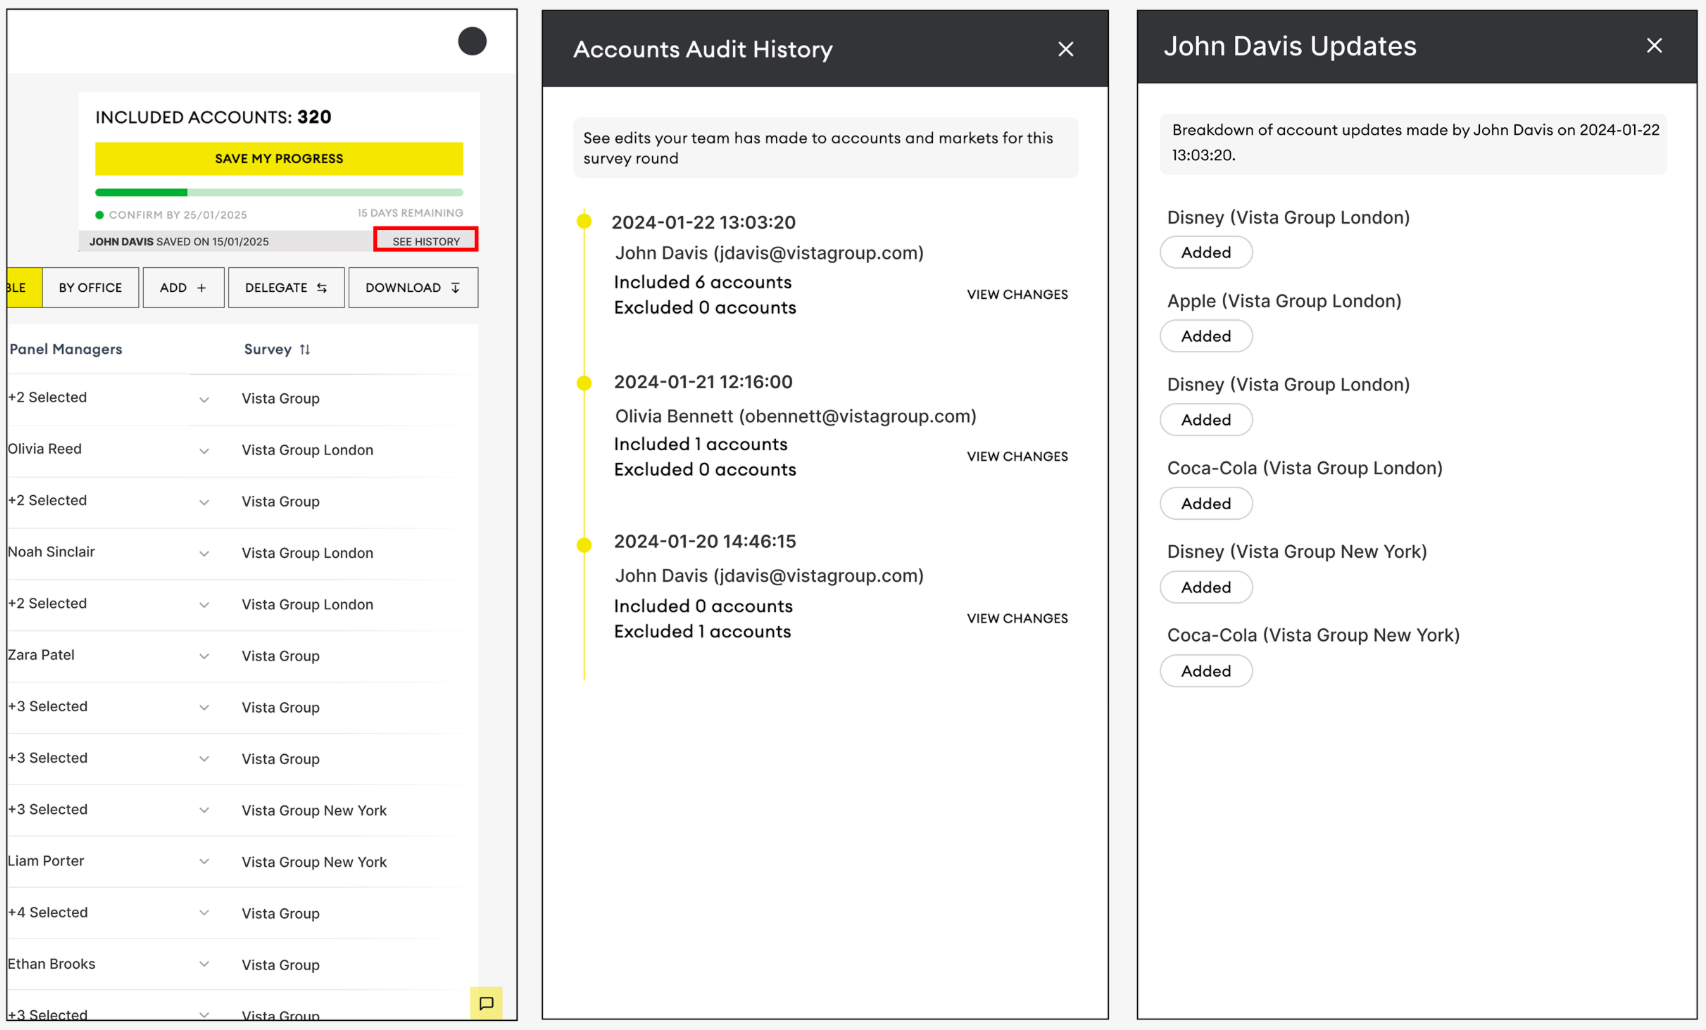Open the +4 Selected managers dropdown

point(204,913)
